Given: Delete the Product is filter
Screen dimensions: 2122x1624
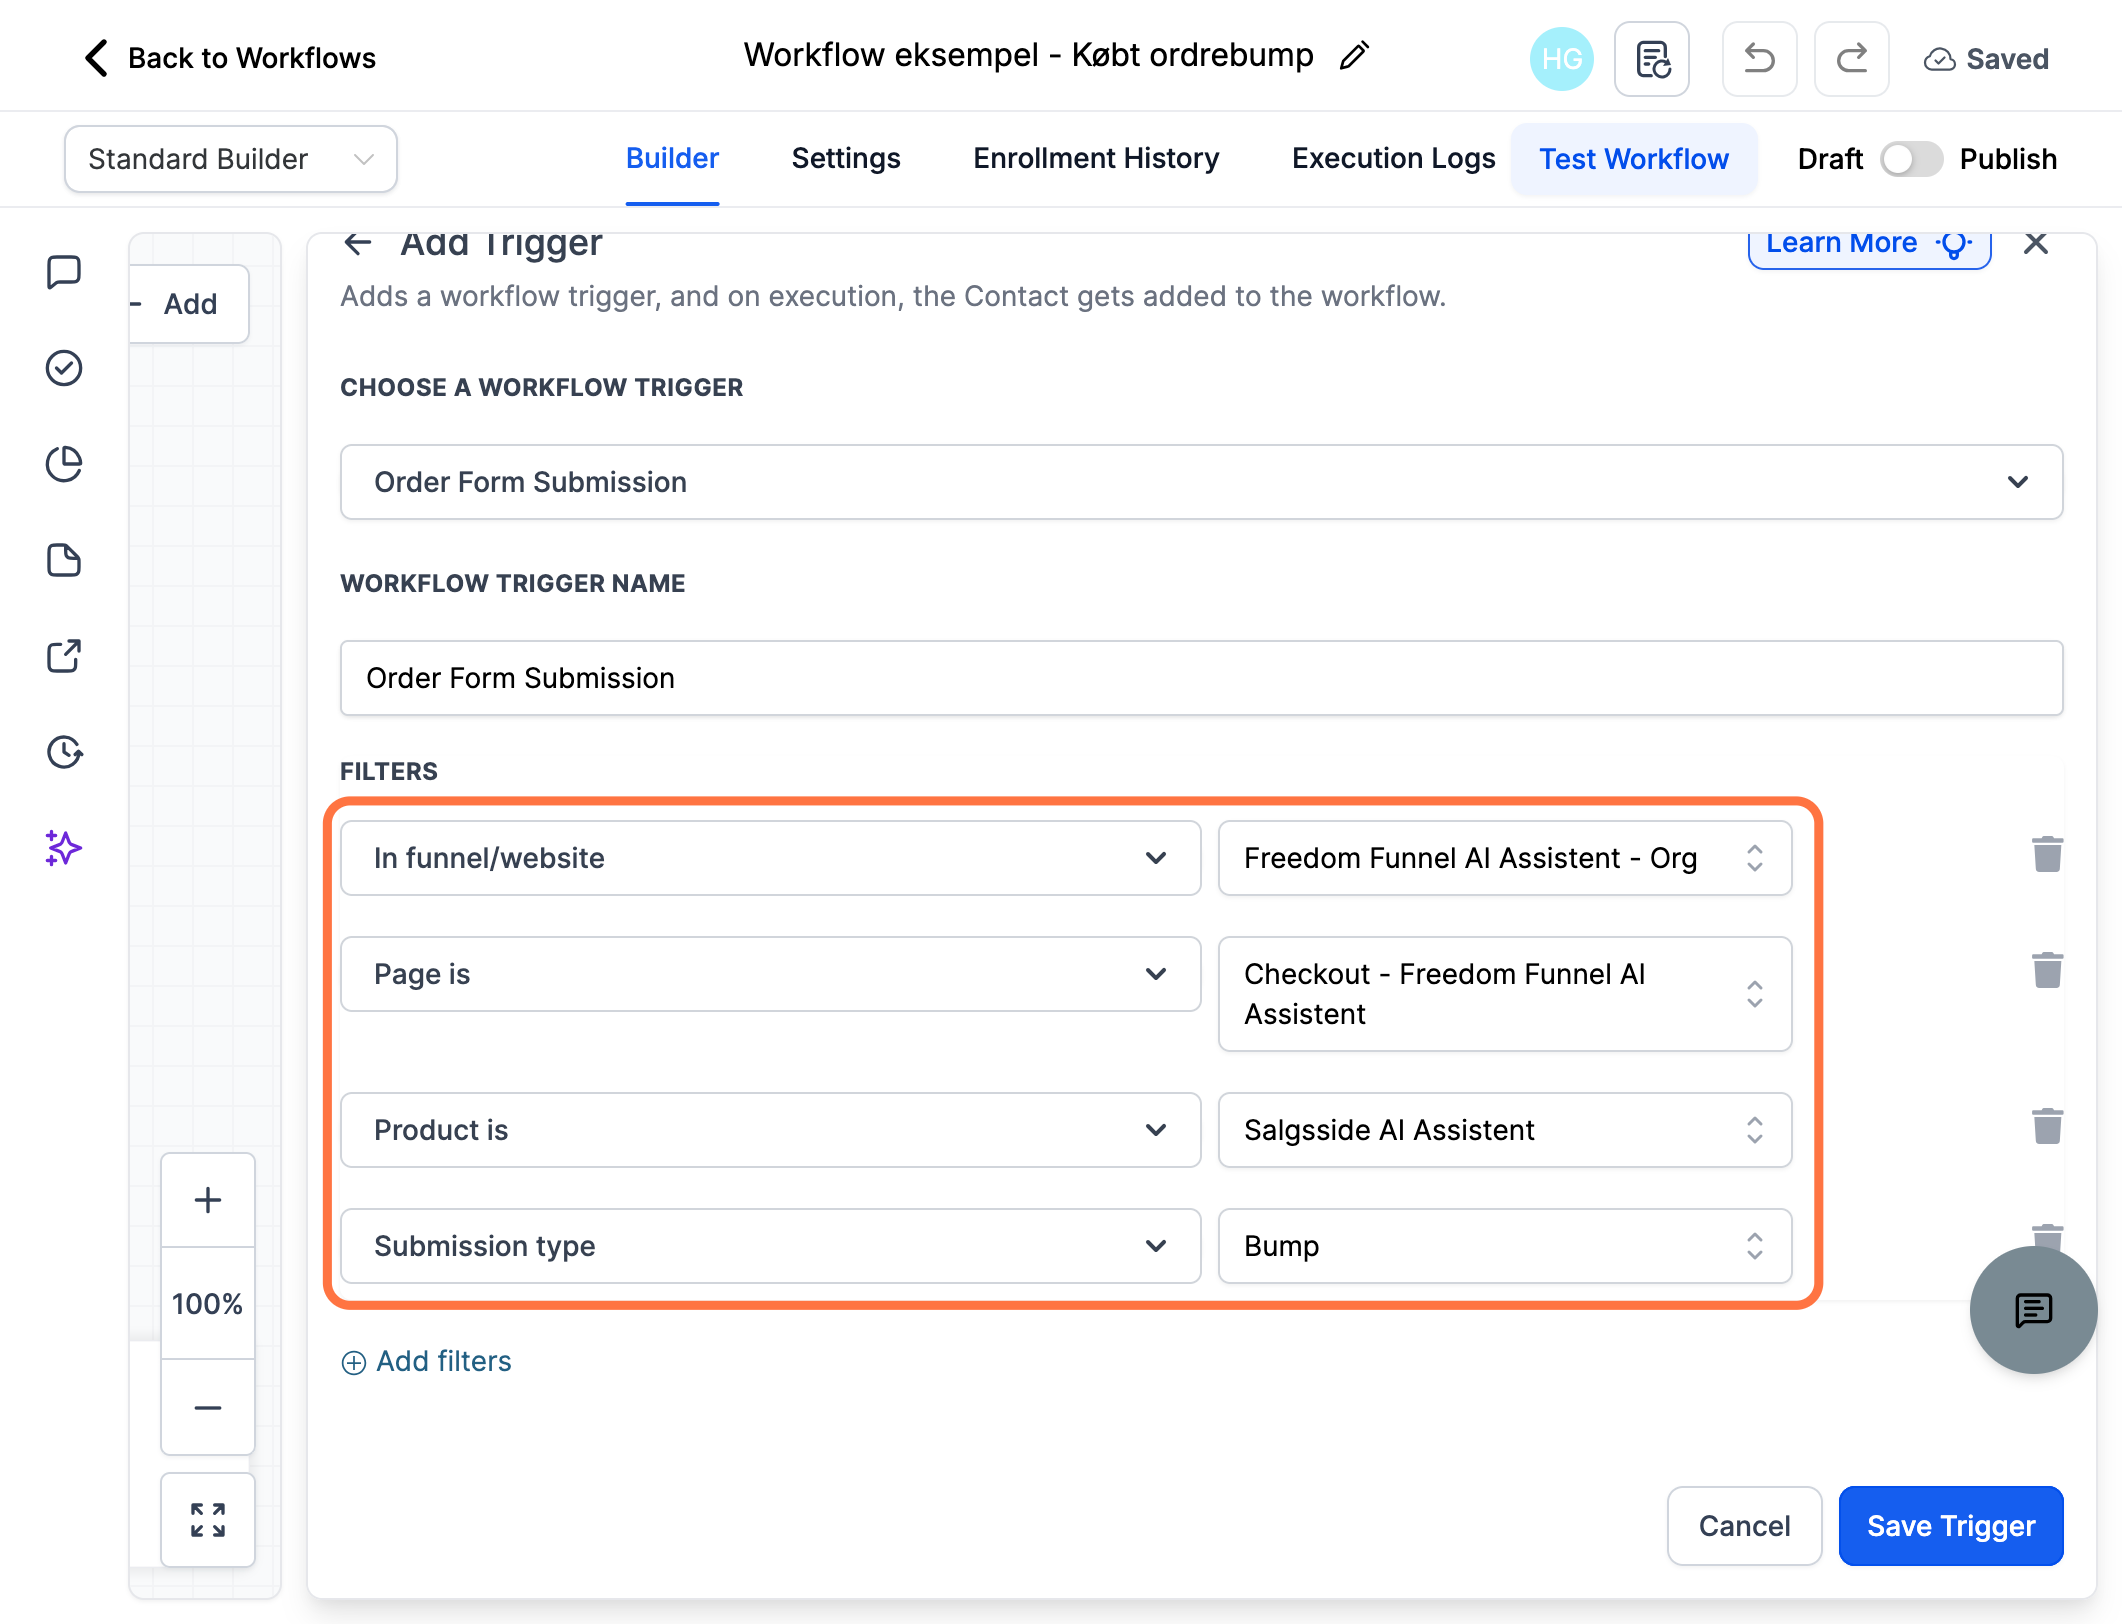Looking at the screenshot, I should click(x=2047, y=1127).
